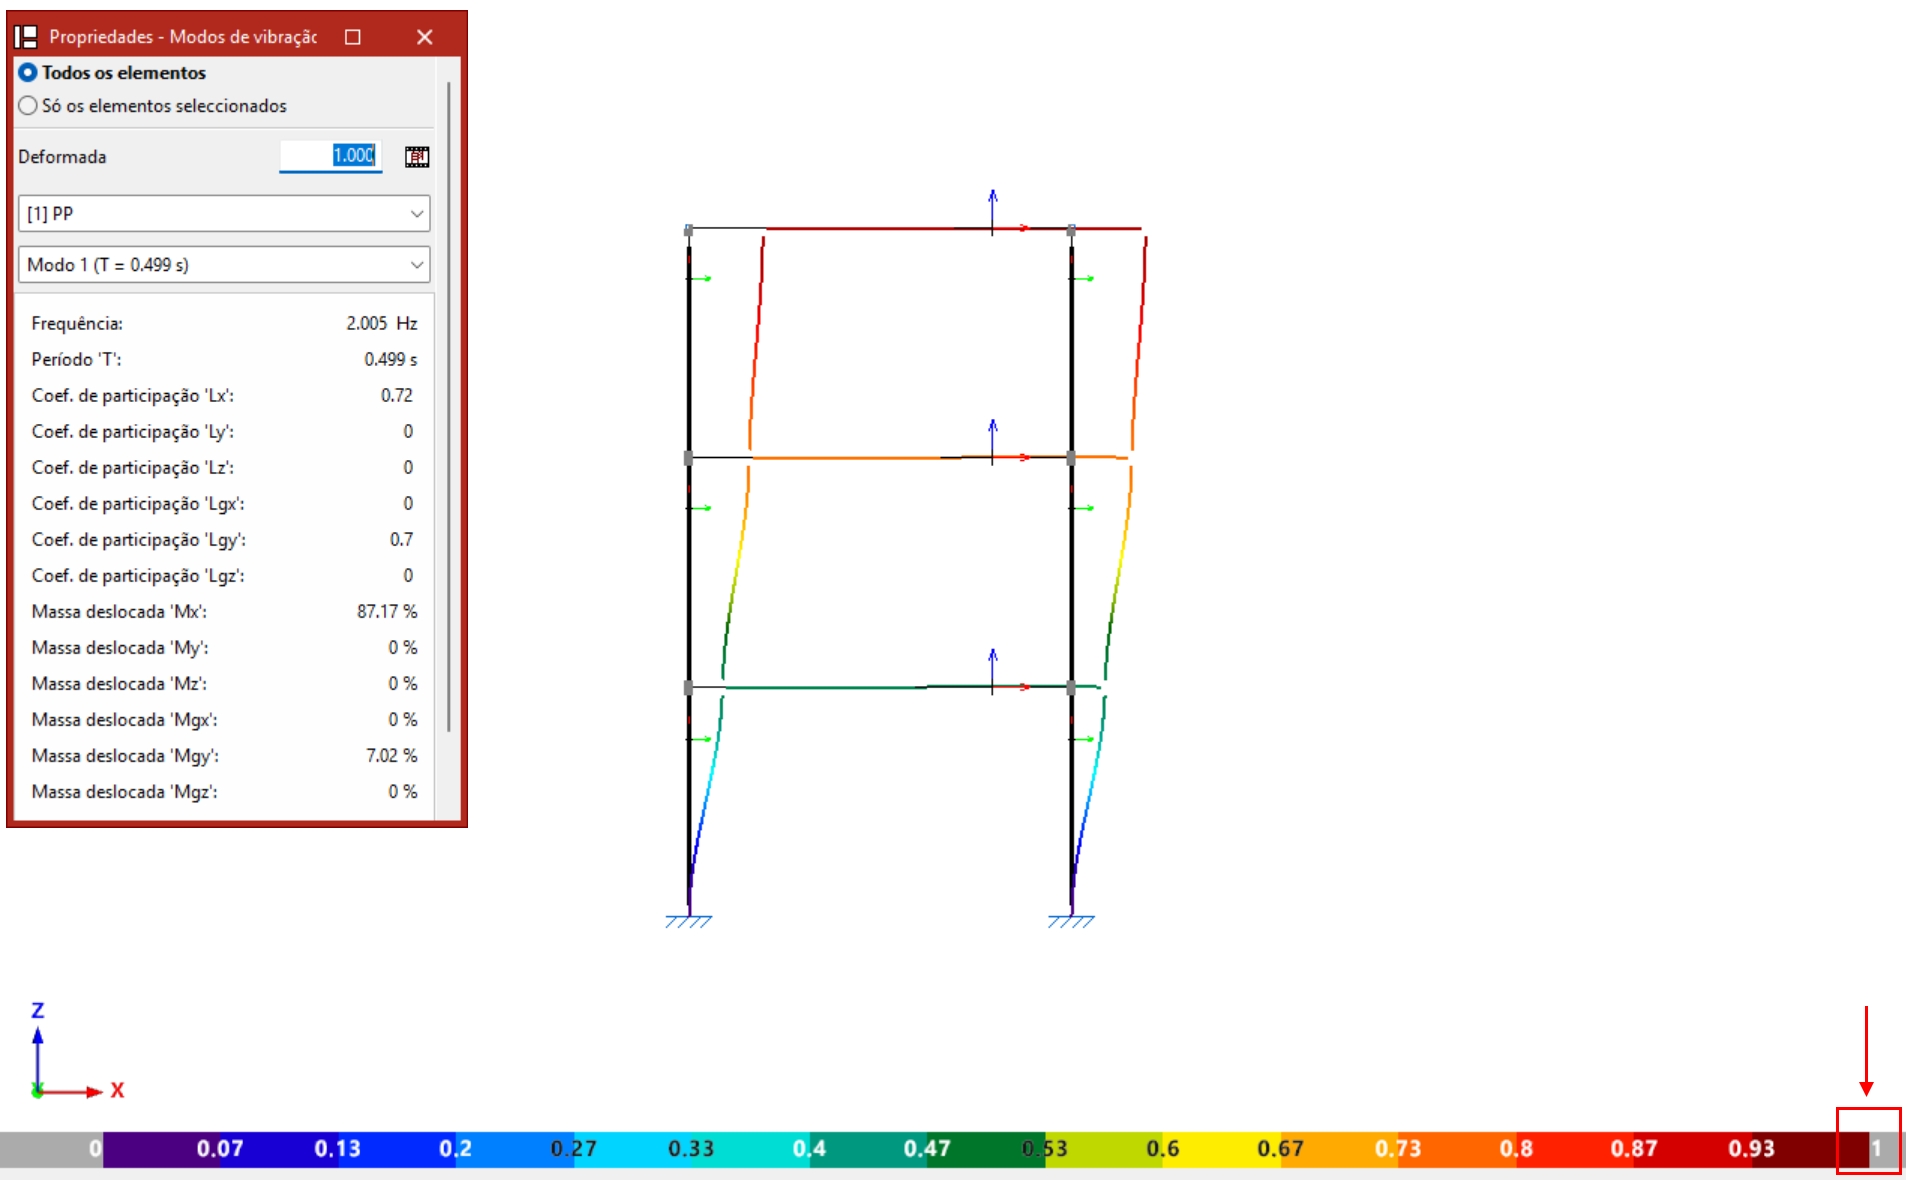Image resolution: width=1906 pixels, height=1180 pixels.
Task: Click the blue upward arrow on top beam
Action: coord(992,210)
